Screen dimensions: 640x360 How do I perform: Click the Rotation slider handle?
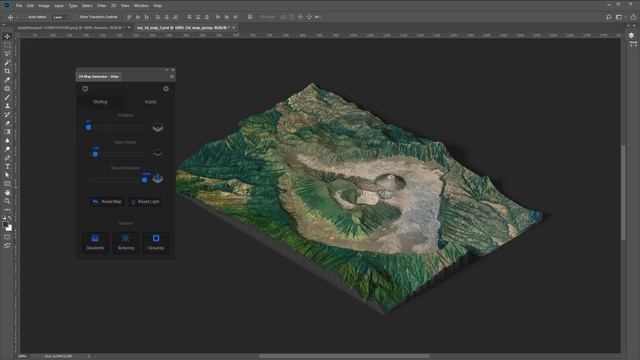(x=88, y=127)
